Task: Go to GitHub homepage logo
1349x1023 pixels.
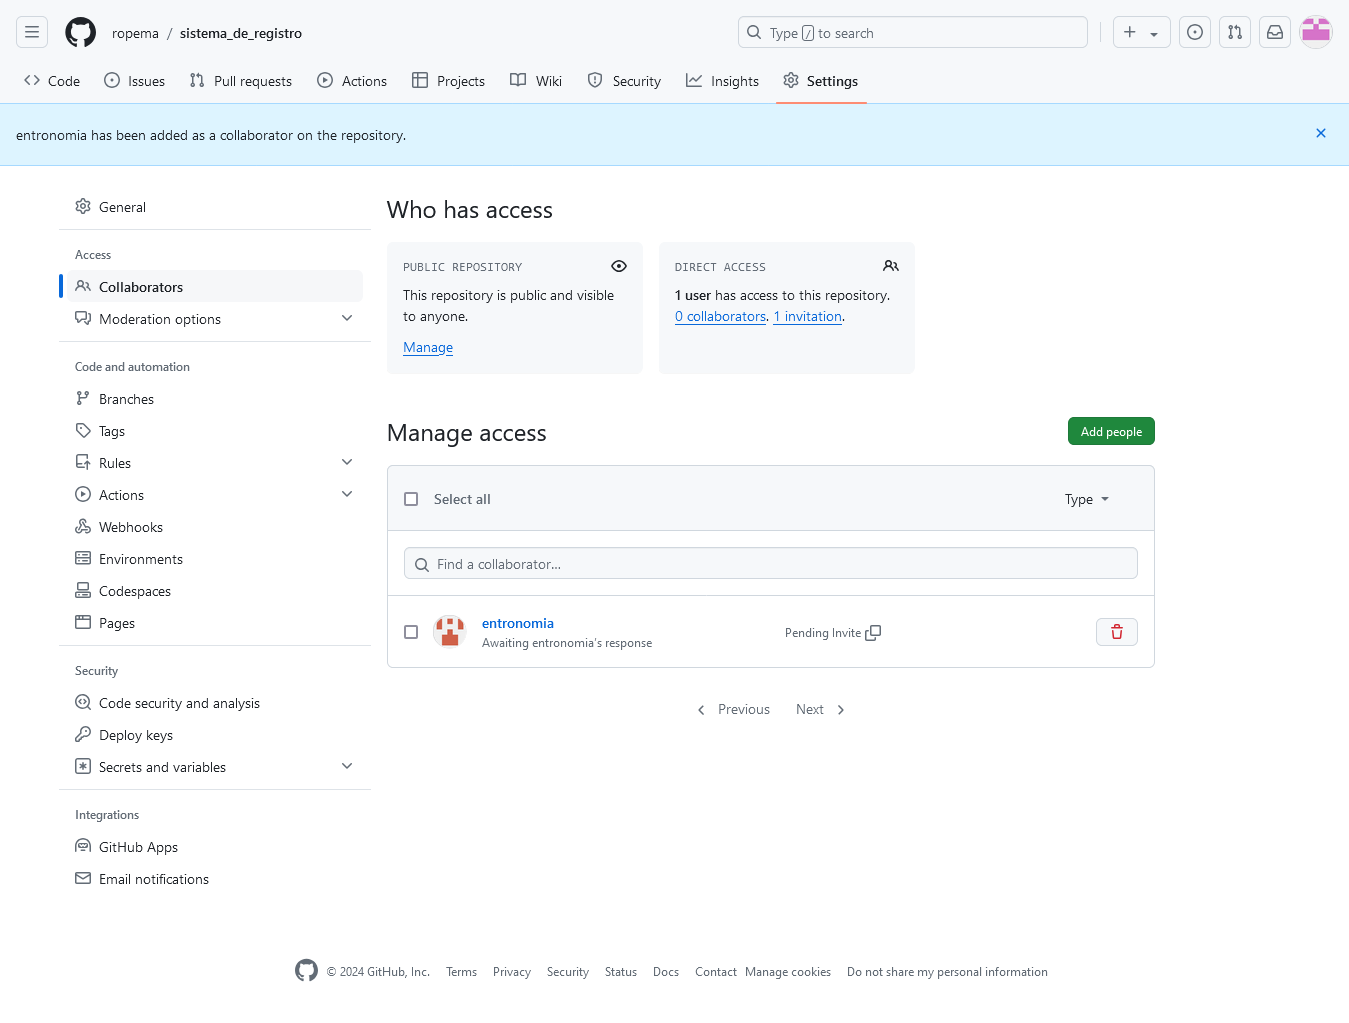Action: (x=80, y=32)
